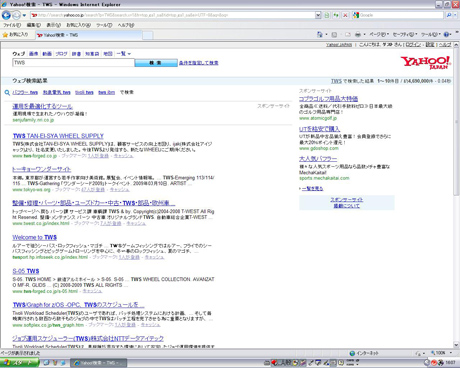Image resolution: width=460 pixels, height=368 pixels.
Task: Click the star お気に入り favorites button
Action: [x=15, y=35]
